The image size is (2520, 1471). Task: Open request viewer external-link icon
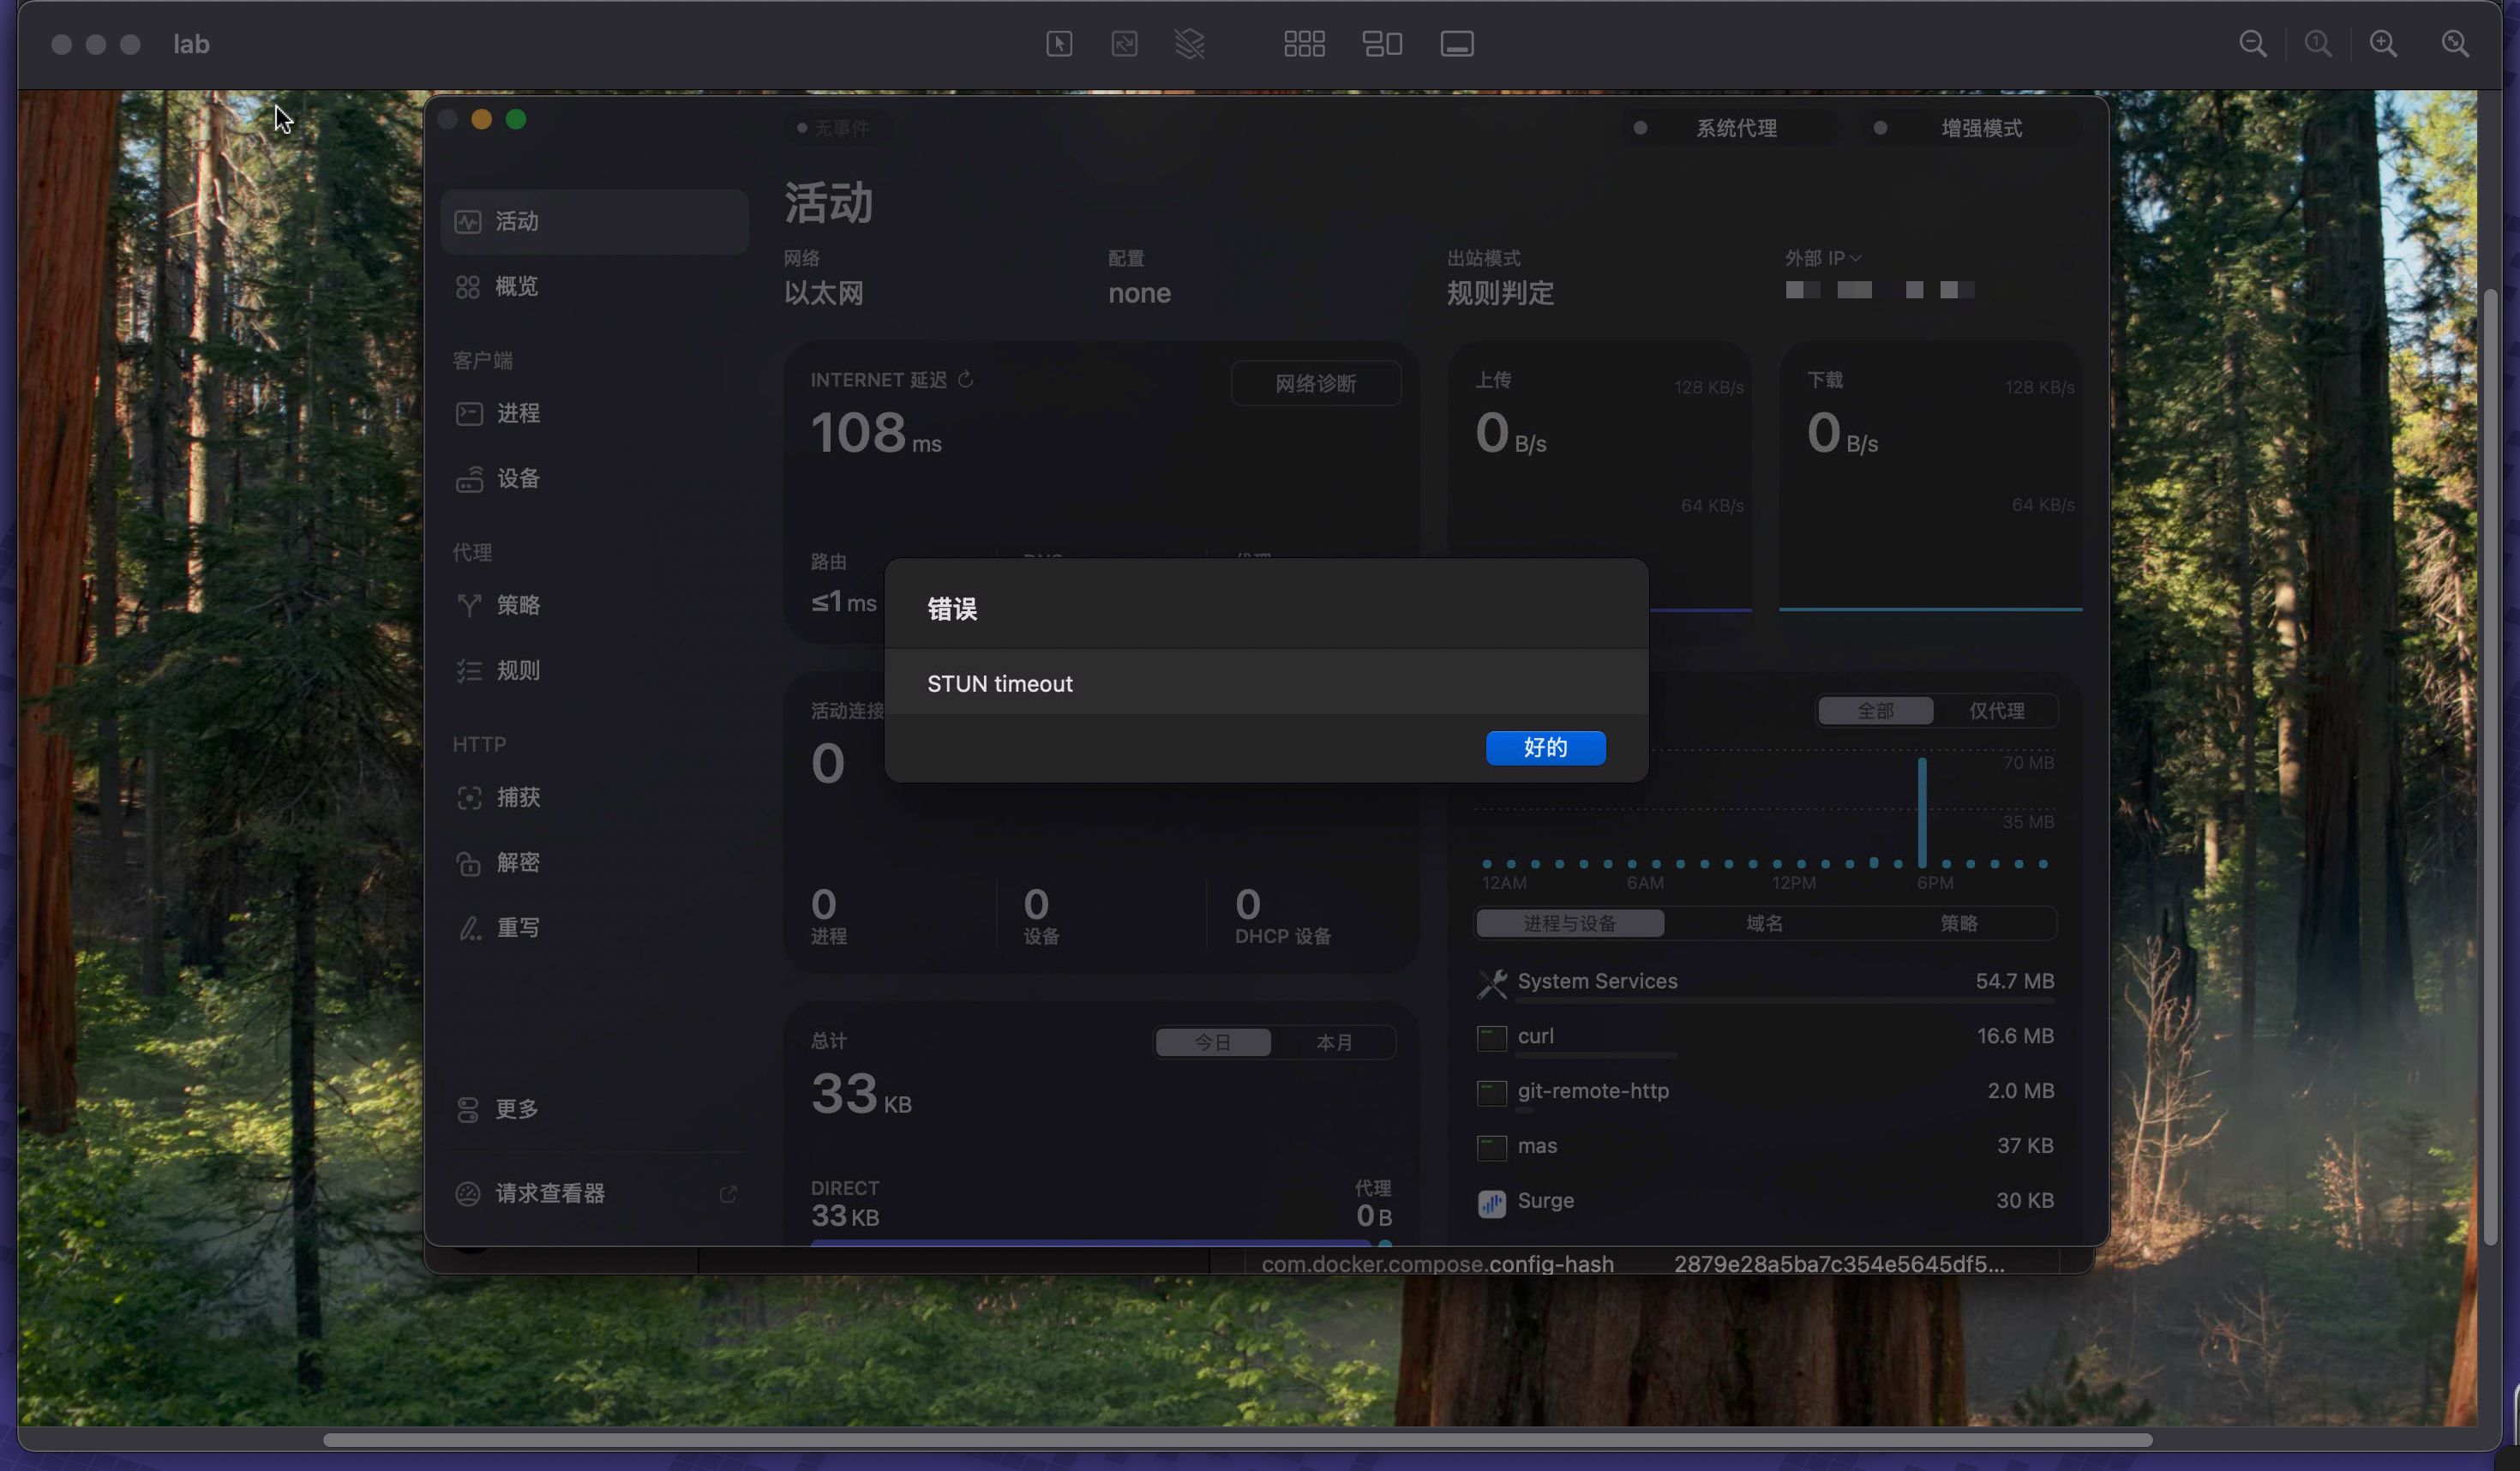click(728, 1194)
